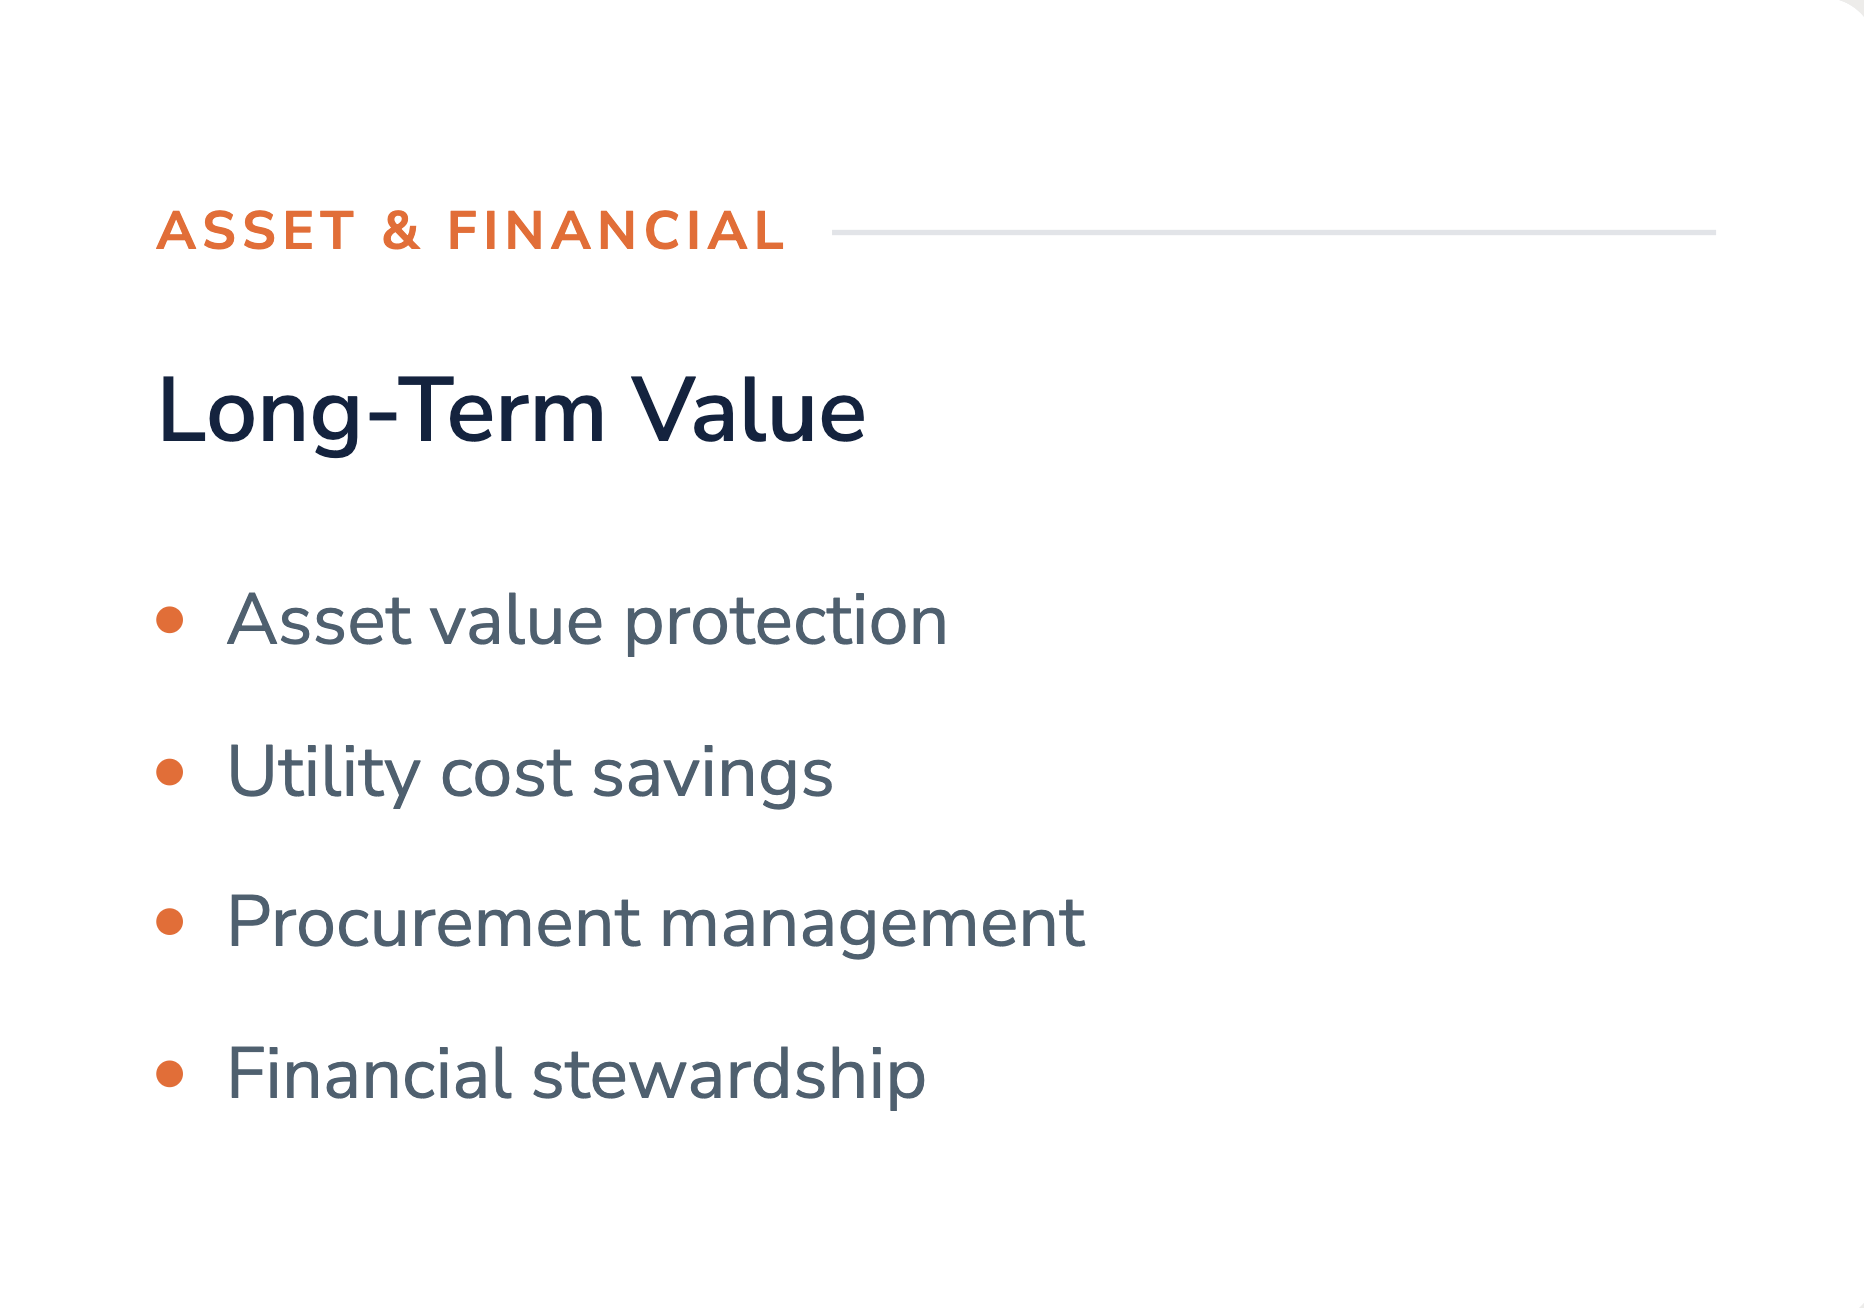
Task: Choose the Procurement management list item
Action: (x=656, y=921)
